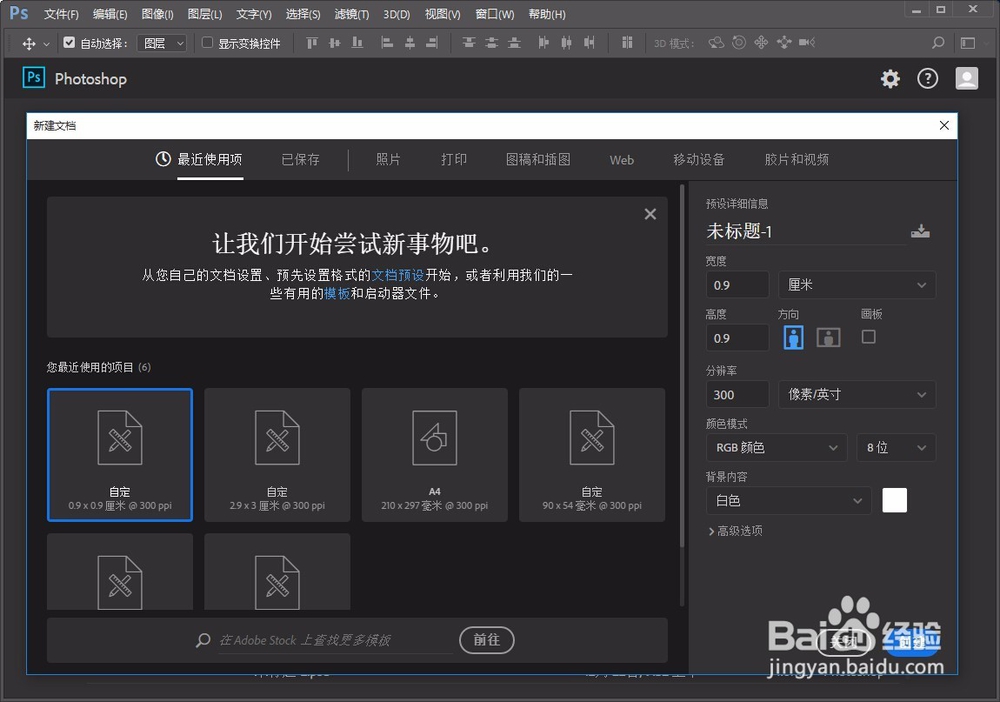The image size is (1000, 702).
Task: Click the 3D roll mode icon
Action: 739,43
